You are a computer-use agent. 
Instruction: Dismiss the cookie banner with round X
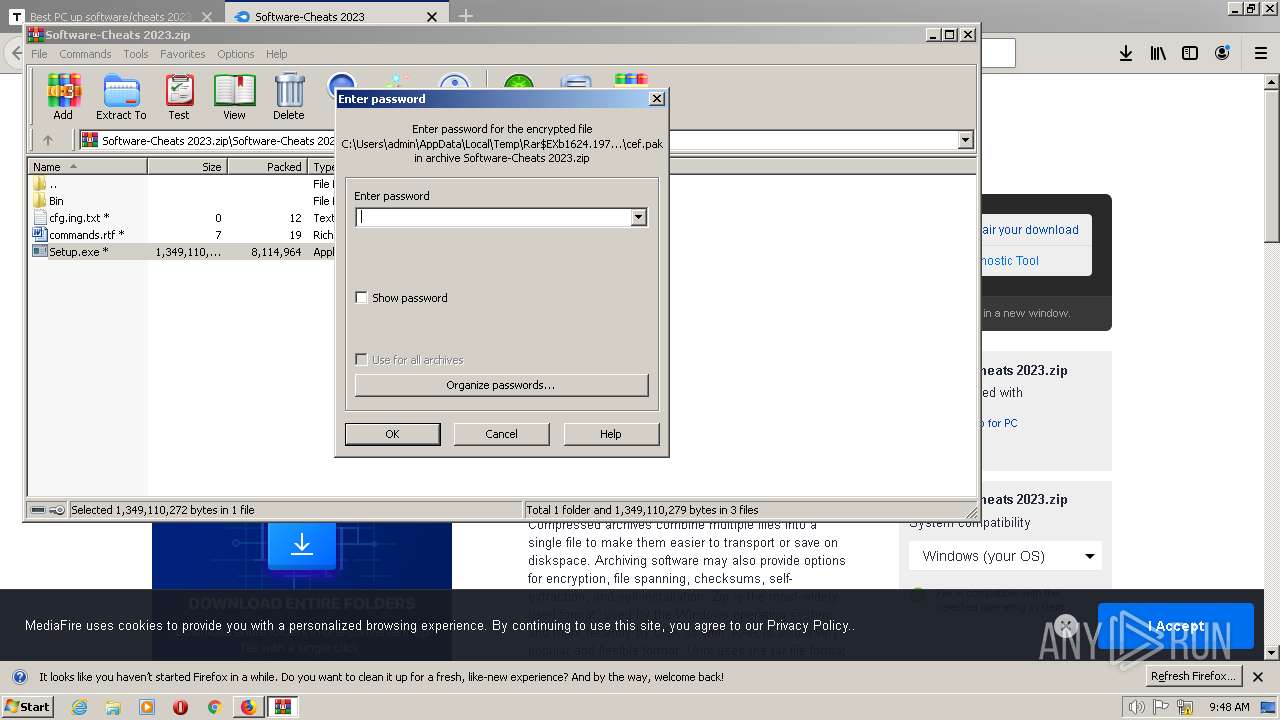(x=1066, y=626)
